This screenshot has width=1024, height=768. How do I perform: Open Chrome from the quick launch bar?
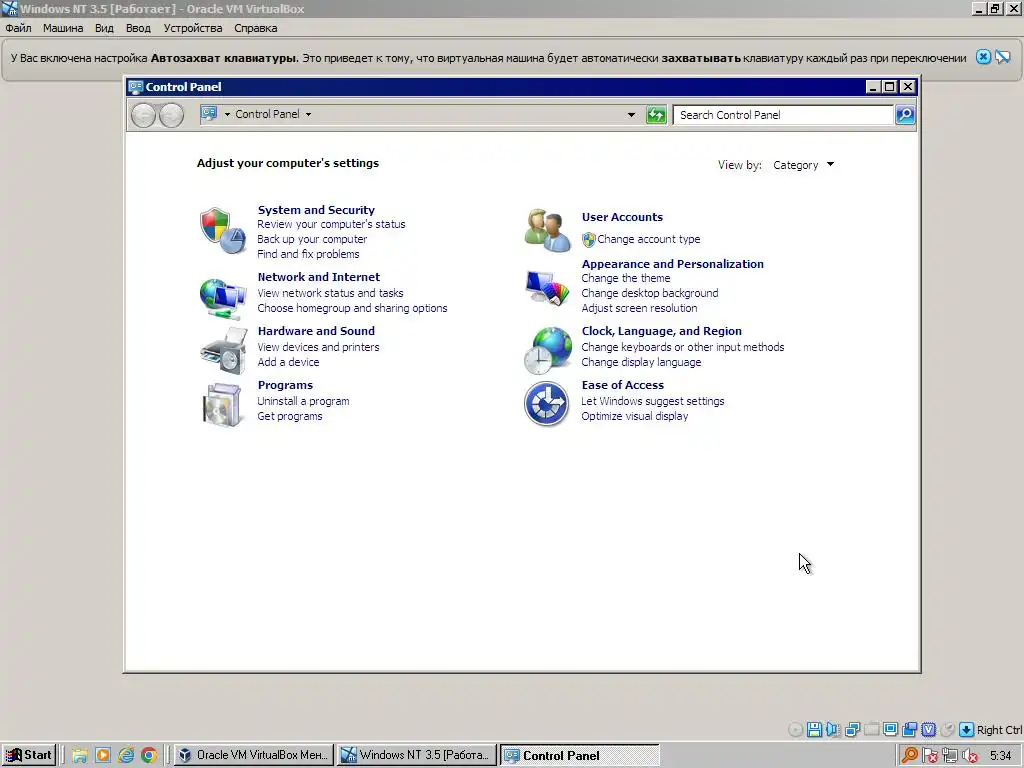(x=149, y=755)
